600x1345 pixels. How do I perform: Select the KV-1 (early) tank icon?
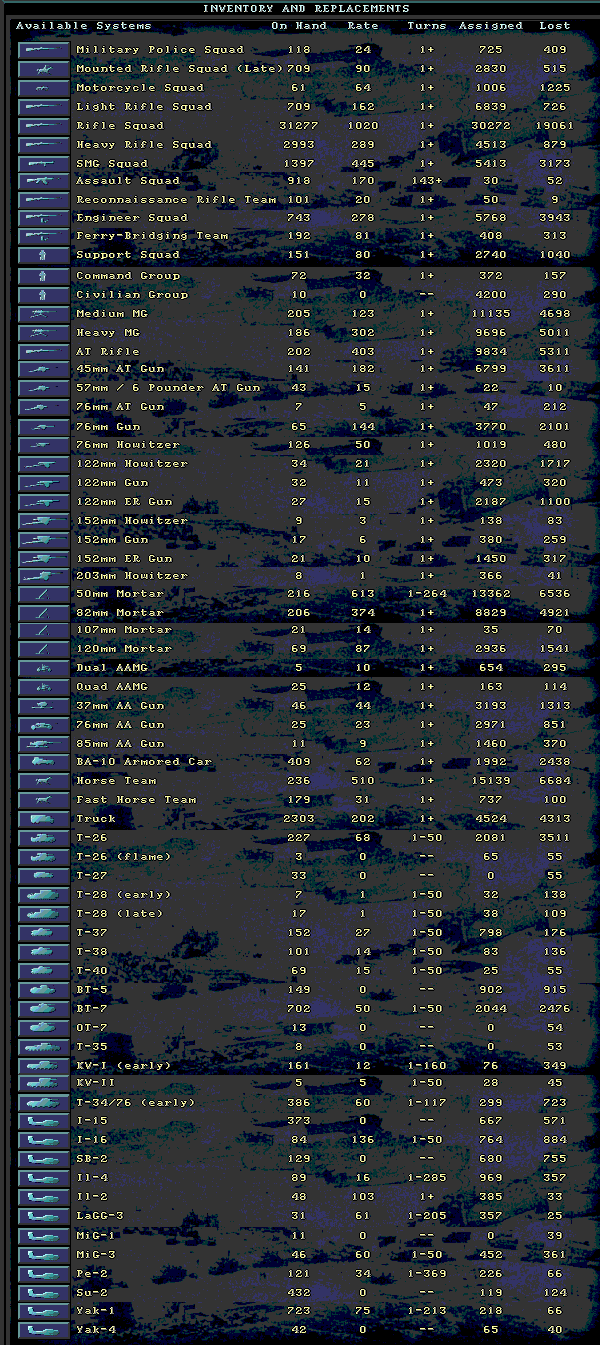point(43,1065)
